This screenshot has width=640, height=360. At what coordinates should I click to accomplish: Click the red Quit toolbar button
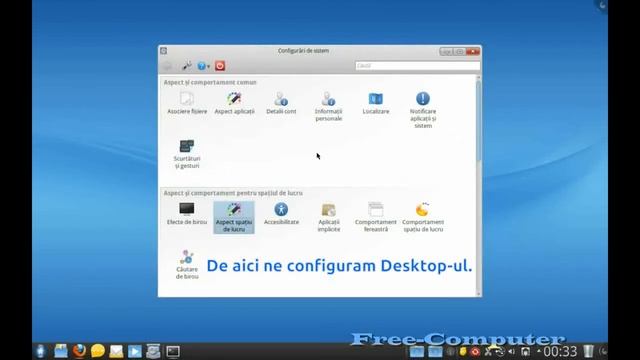pos(220,66)
